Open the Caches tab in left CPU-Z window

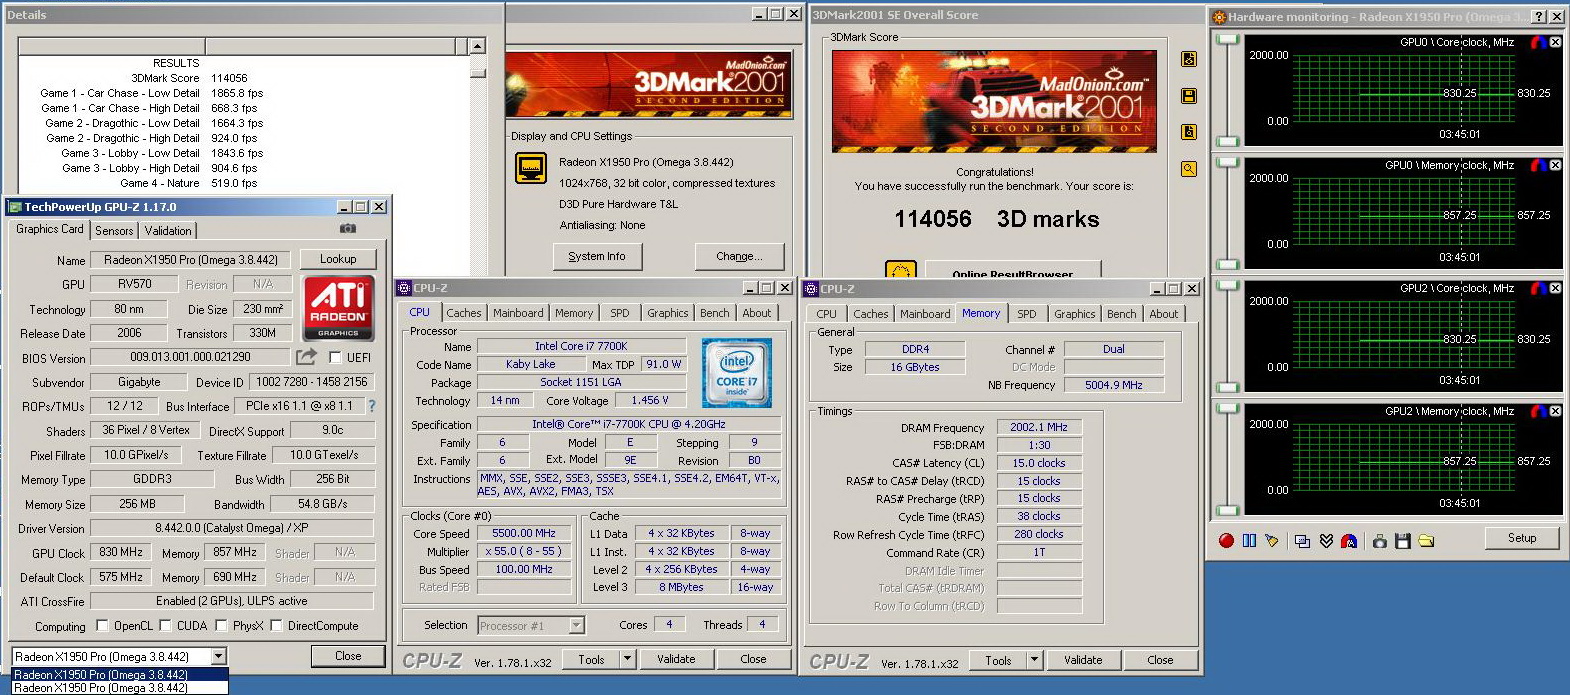(464, 313)
